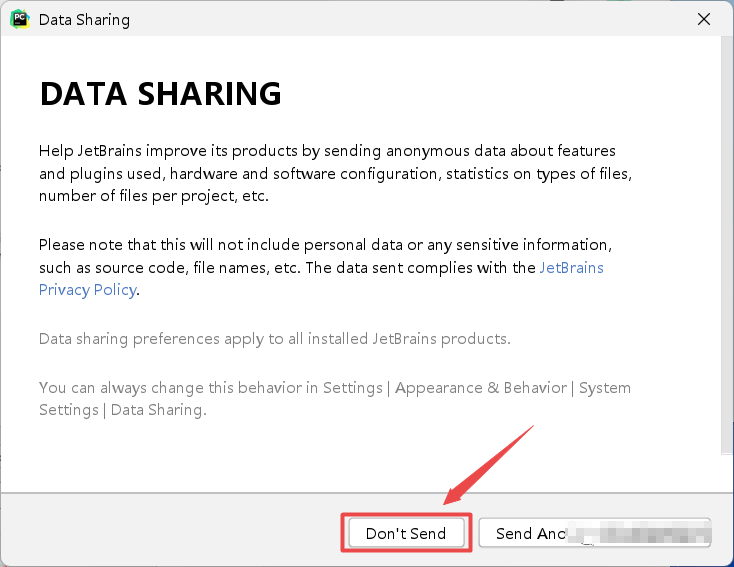
Task: Open the blue JetBrains link text
Action: pyautogui.click(x=571, y=268)
